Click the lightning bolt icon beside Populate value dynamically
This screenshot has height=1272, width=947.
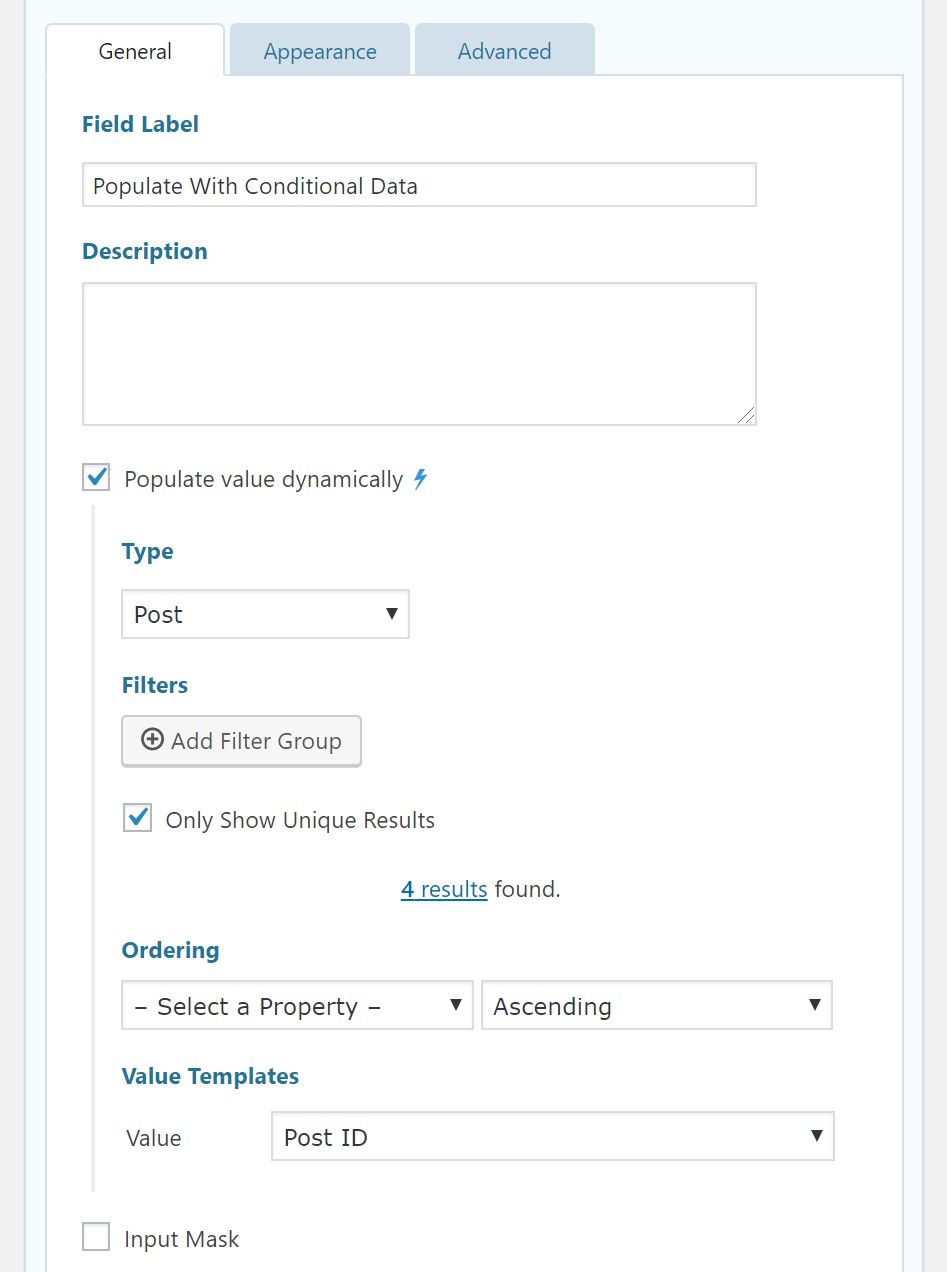coord(421,480)
